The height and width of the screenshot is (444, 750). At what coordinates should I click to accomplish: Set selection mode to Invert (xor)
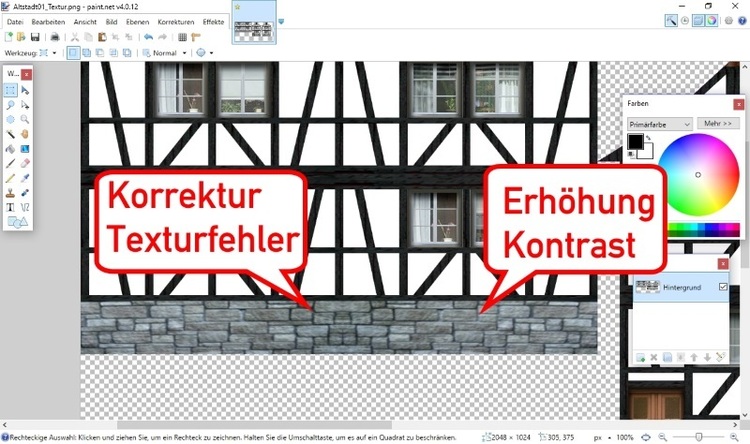click(127, 53)
